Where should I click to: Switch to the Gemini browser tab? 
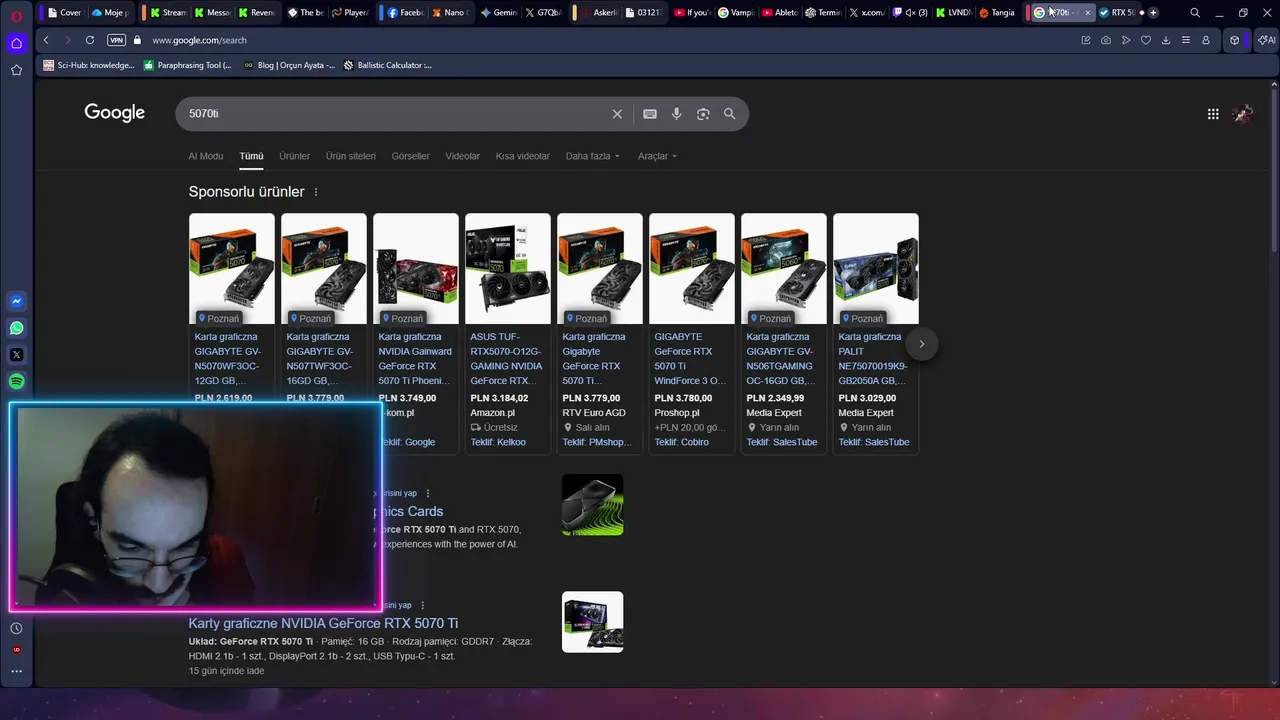[x=497, y=13]
